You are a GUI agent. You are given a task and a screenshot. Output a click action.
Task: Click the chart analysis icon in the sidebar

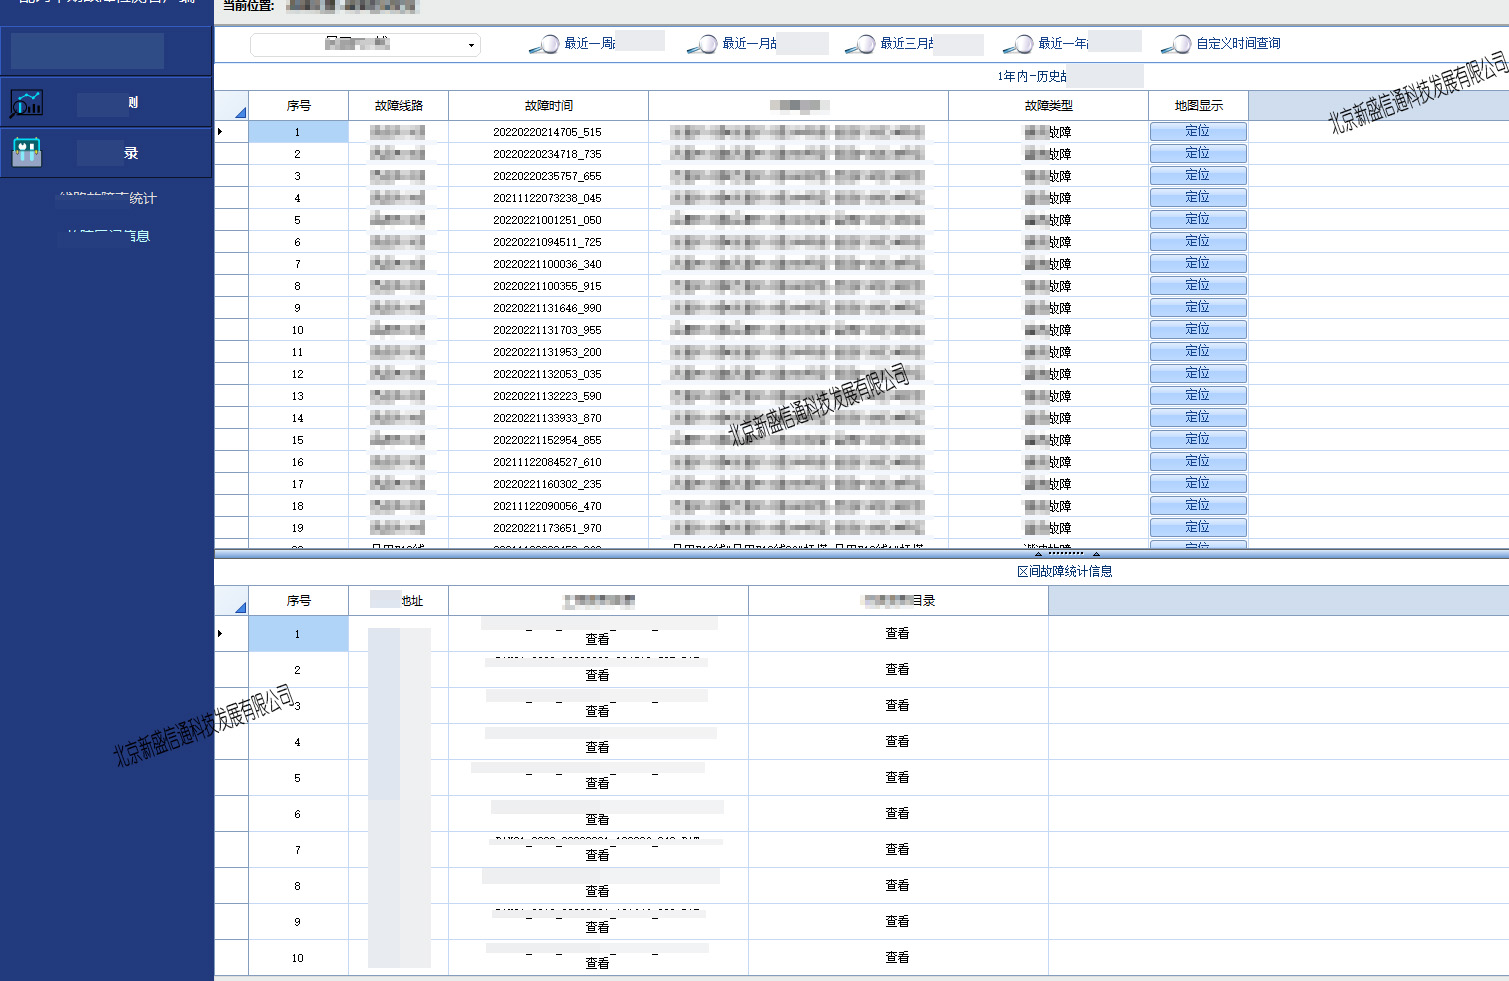pos(27,103)
